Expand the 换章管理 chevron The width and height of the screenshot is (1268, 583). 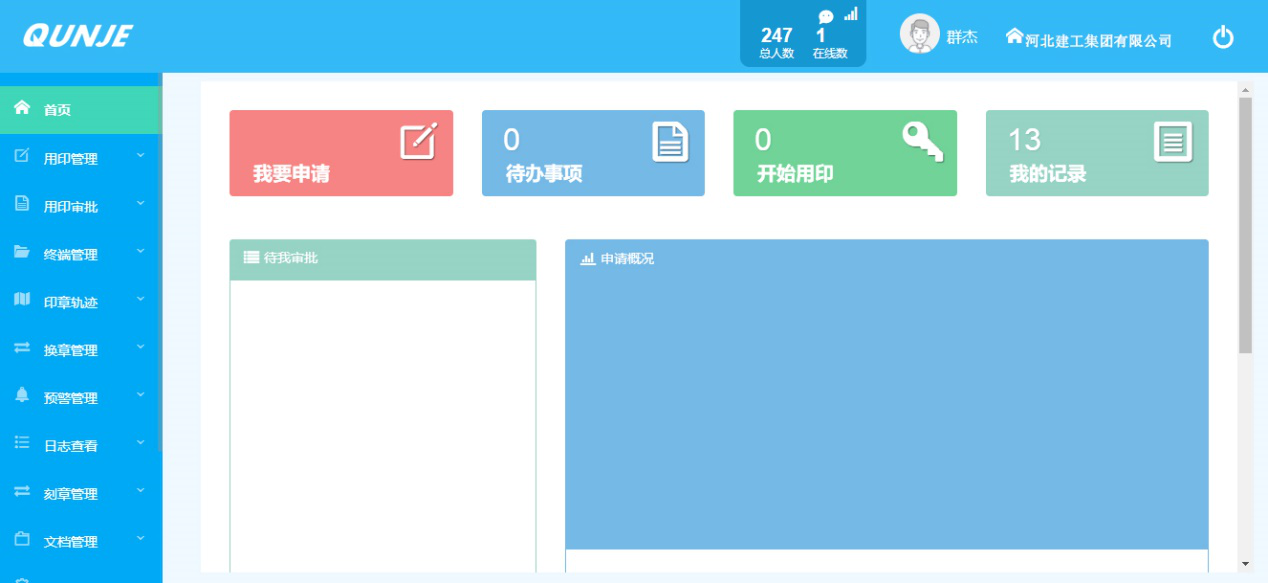140,347
